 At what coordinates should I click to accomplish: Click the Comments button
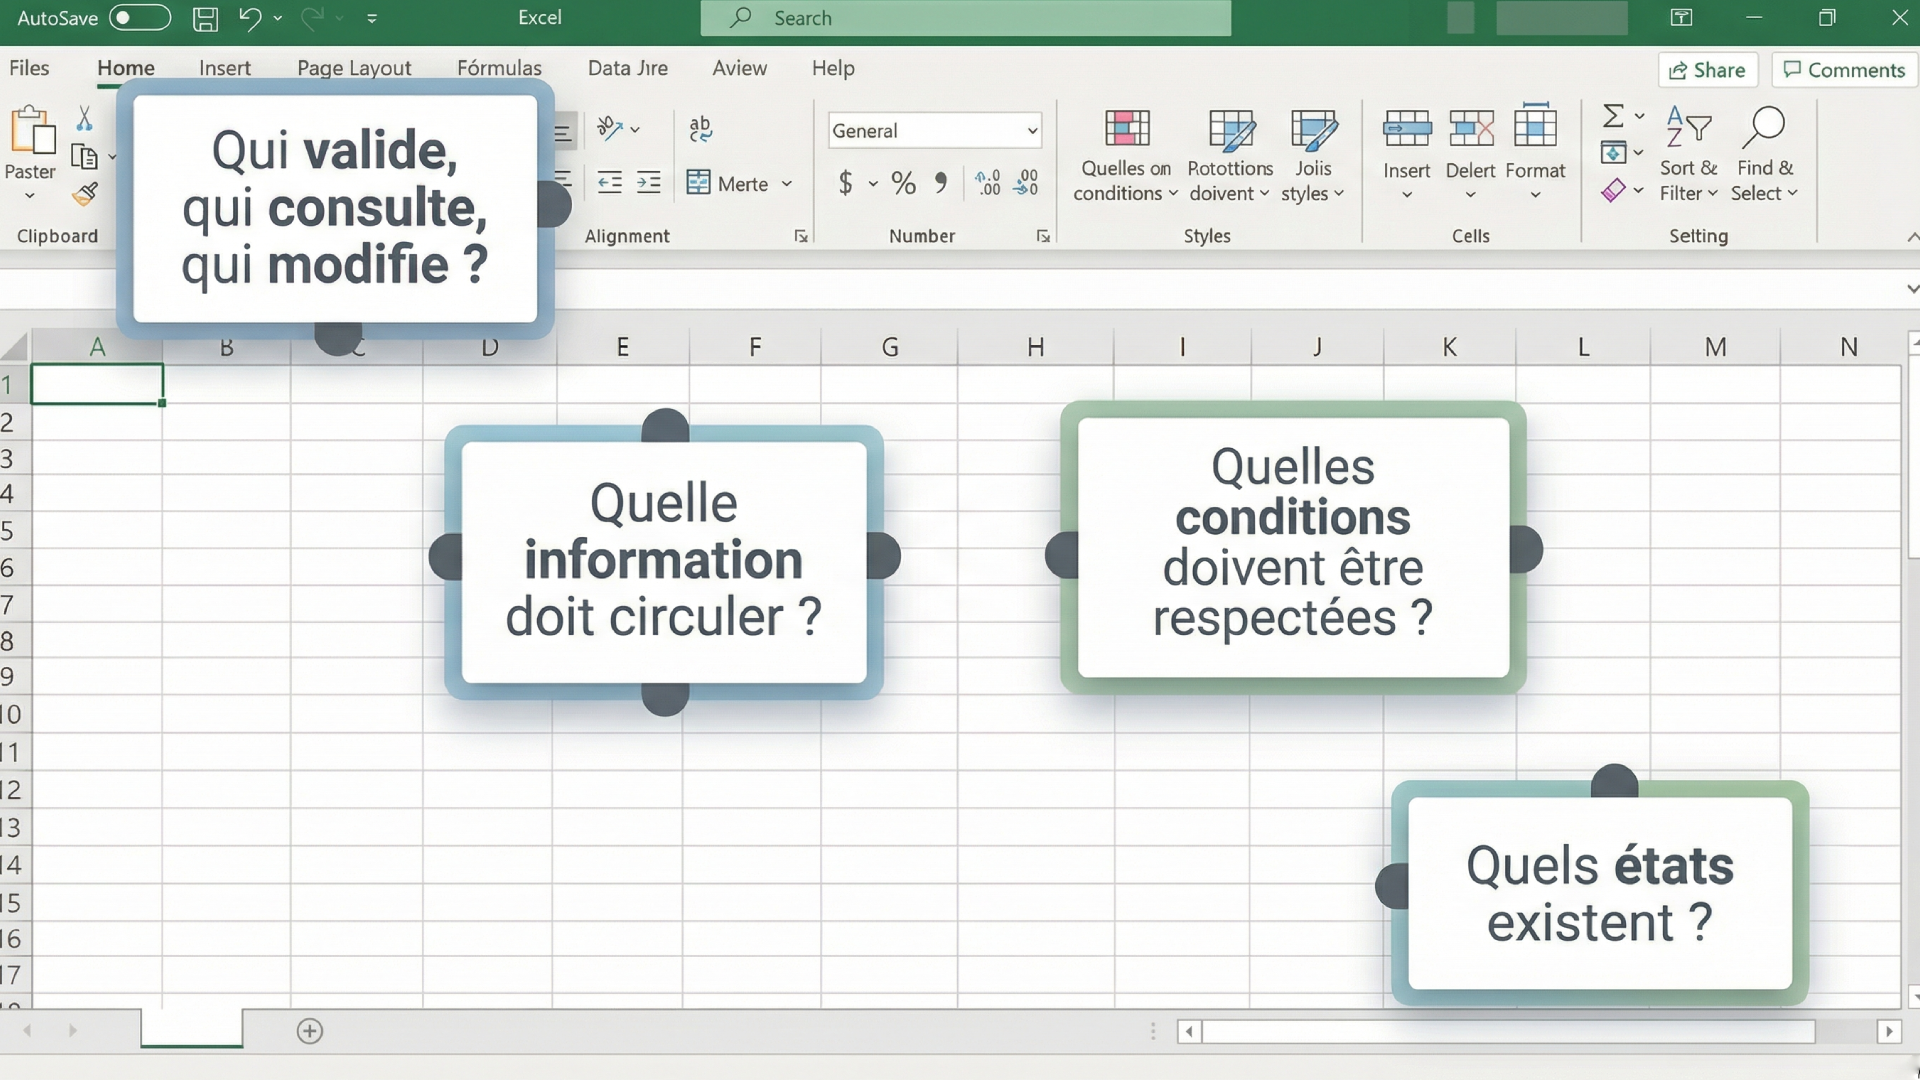(1844, 70)
